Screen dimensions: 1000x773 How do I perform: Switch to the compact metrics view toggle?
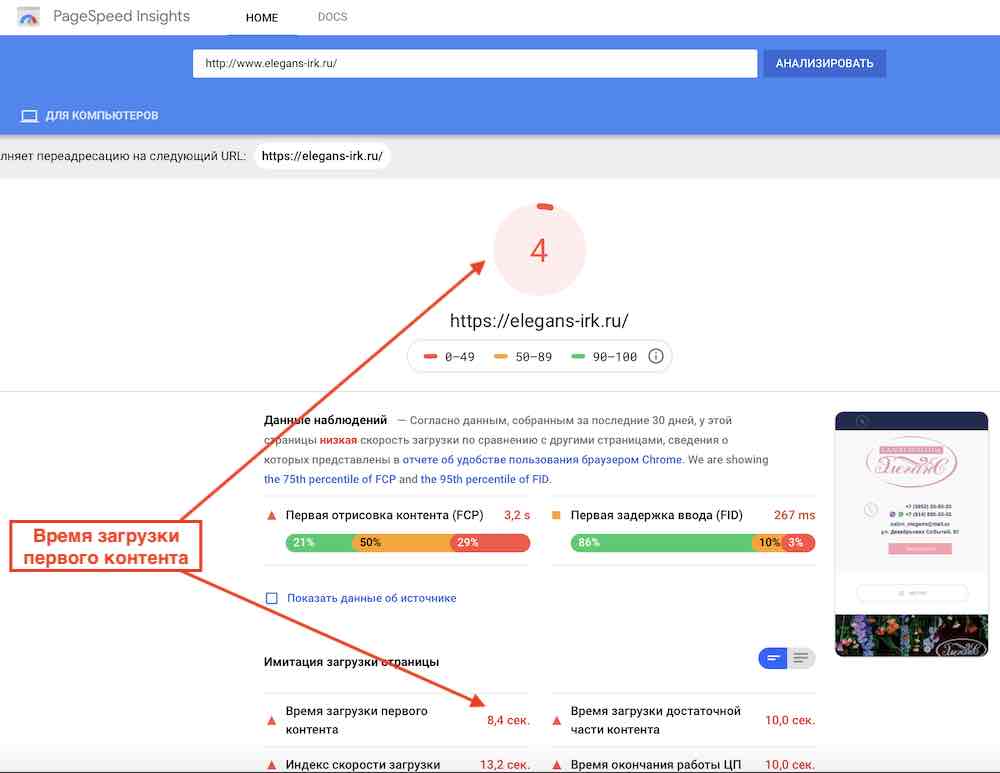tap(773, 658)
